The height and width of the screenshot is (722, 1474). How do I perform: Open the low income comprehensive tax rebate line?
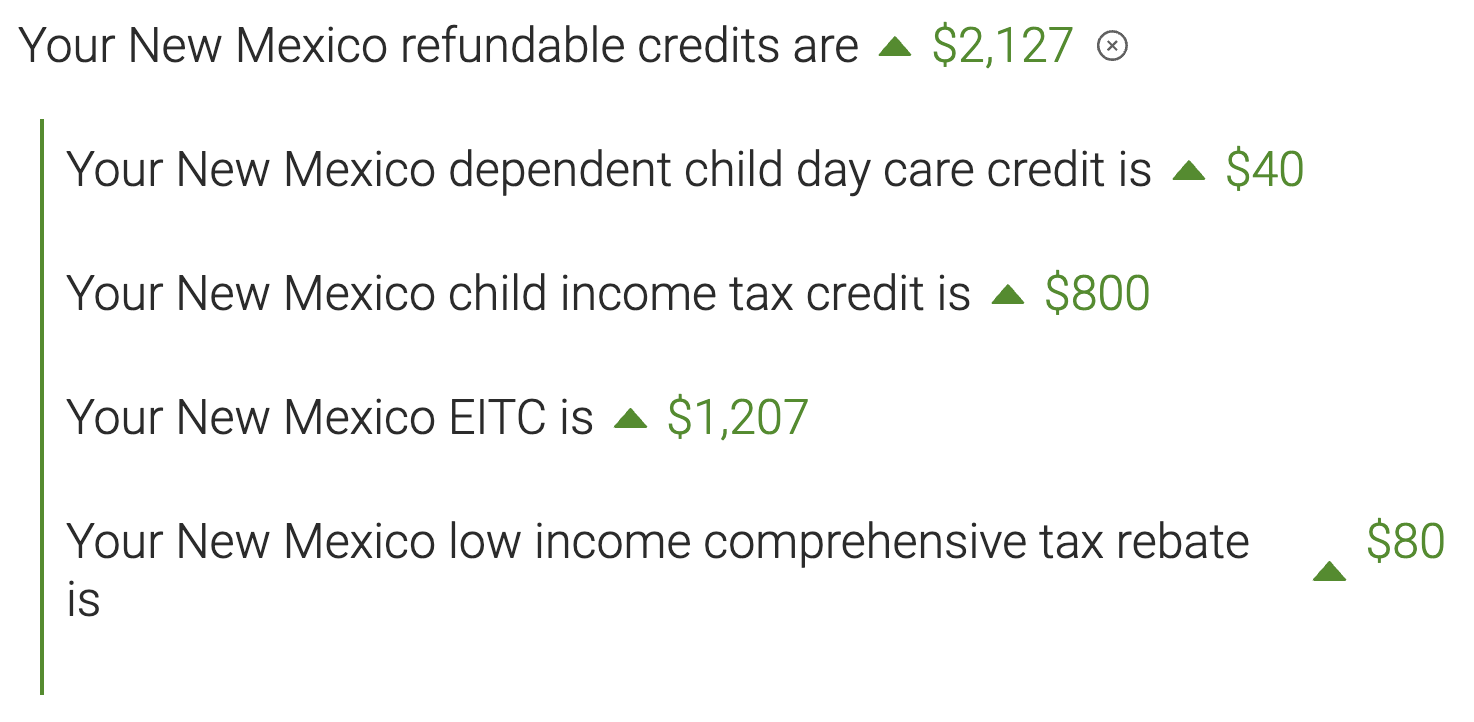[756, 570]
